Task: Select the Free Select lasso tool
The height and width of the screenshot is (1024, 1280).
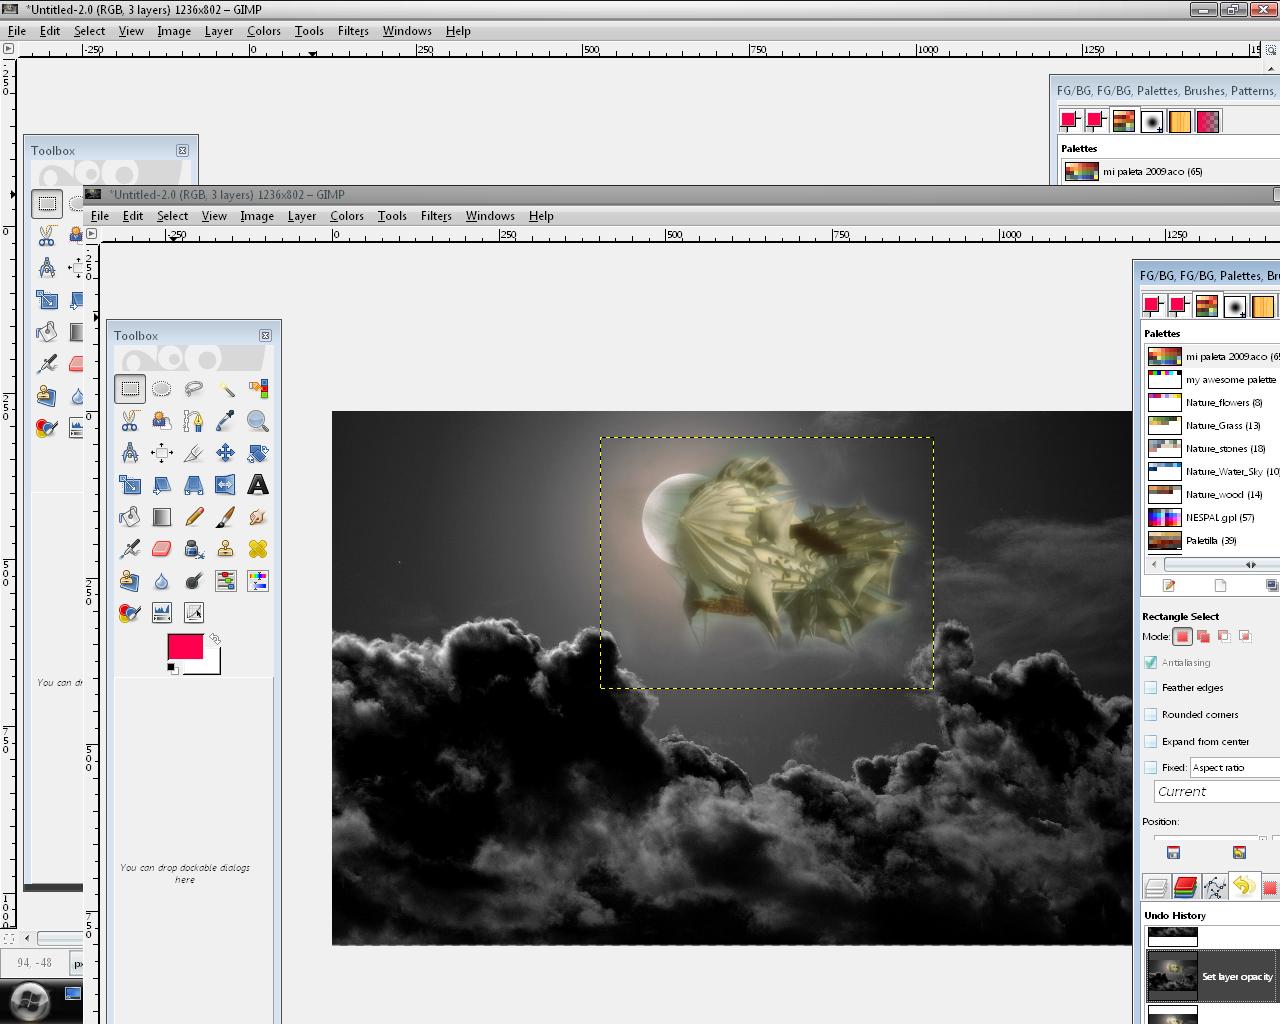Action: pos(194,389)
